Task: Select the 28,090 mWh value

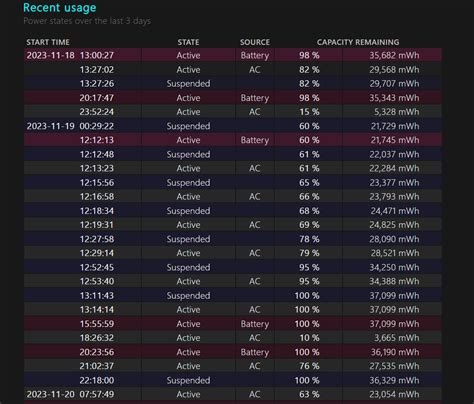Action: point(394,239)
